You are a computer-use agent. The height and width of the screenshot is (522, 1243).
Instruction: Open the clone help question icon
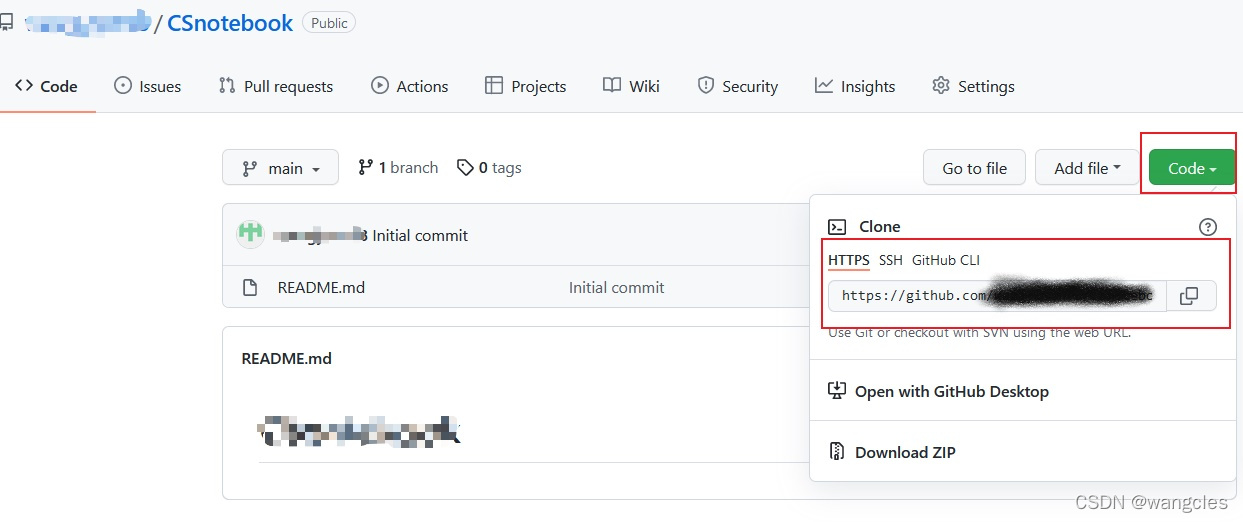pos(1208,227)
